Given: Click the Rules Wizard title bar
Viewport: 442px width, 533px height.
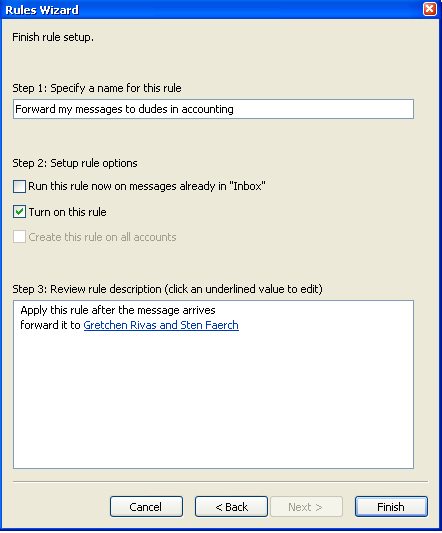Looking at the screenshot, I should (211, 10).
